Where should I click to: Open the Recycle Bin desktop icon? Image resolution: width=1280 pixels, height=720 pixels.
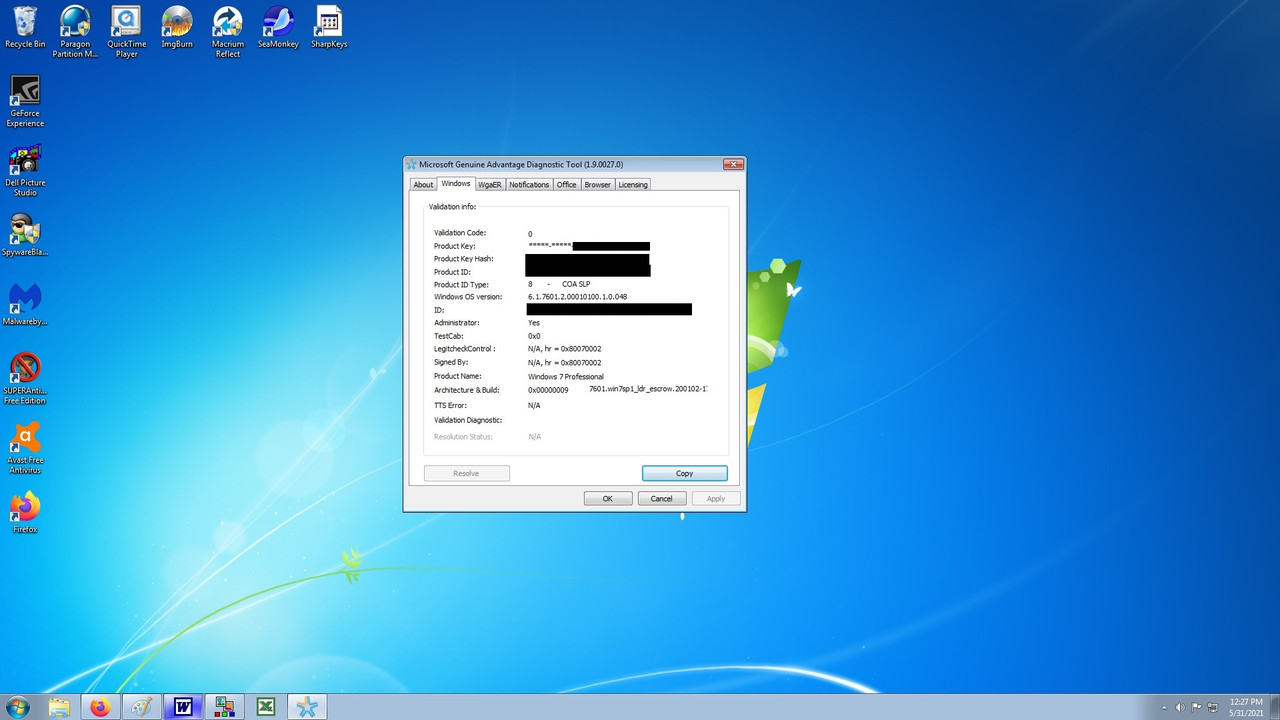25,27
